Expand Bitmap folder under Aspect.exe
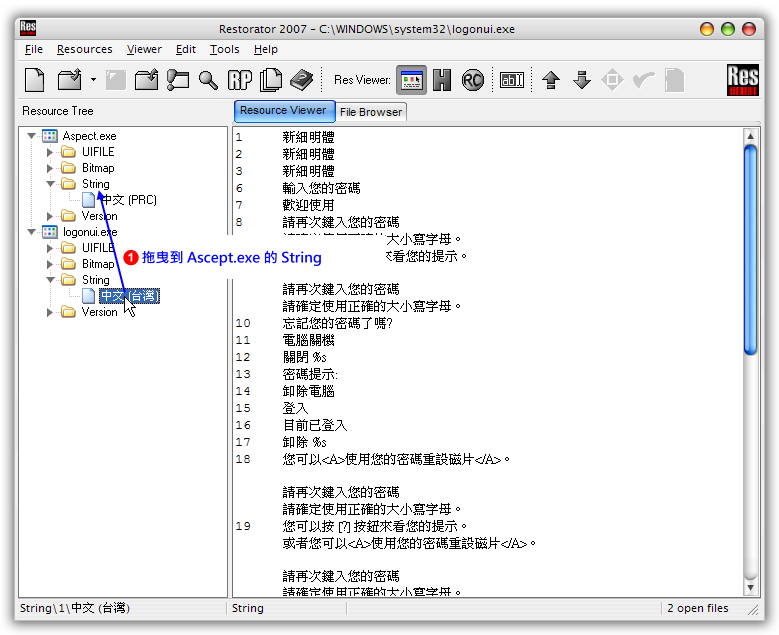 pyautogui.click(x=50, y=168)
